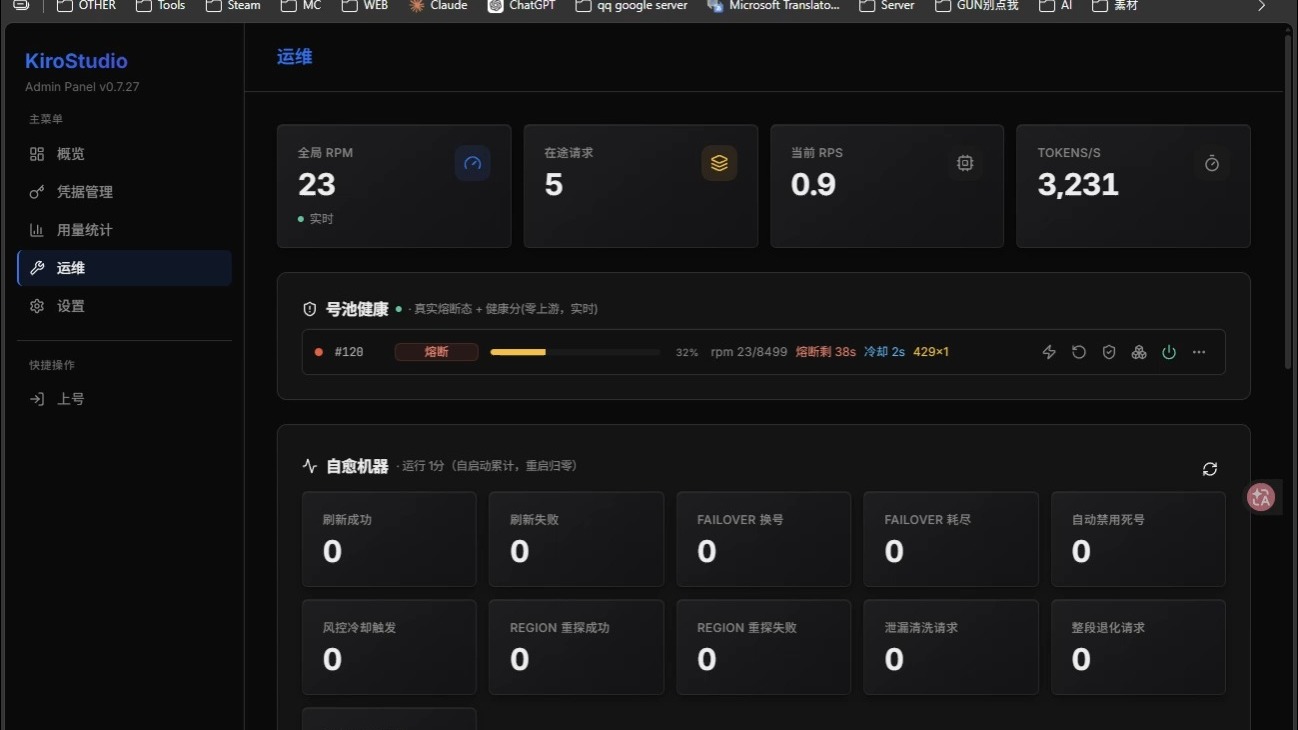Click the 全局 RPM value 23
Viewport: 1298px width, 730px height.
coord(317,185)
